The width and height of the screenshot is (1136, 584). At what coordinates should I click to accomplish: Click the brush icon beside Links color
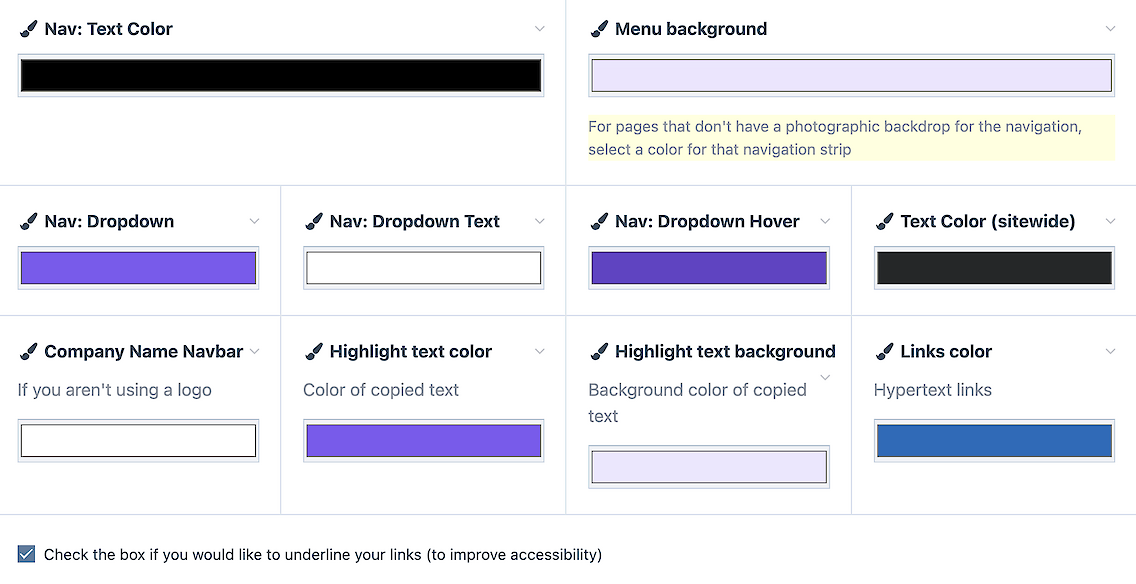(x=884, y=351)
